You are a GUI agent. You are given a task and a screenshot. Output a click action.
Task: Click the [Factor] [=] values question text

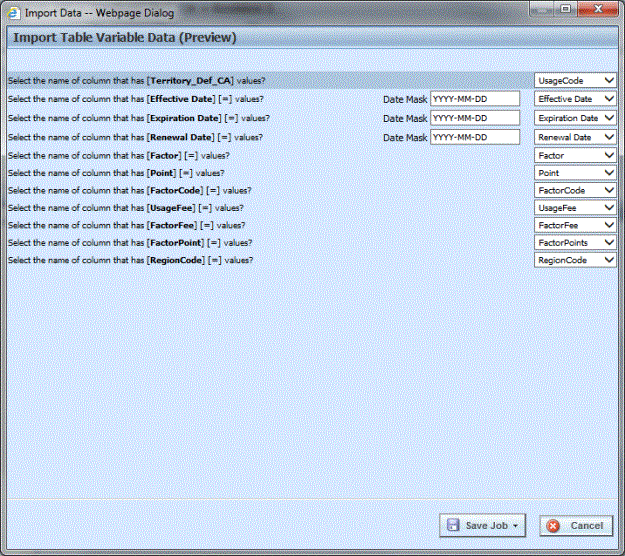click(x=119, y=155)
